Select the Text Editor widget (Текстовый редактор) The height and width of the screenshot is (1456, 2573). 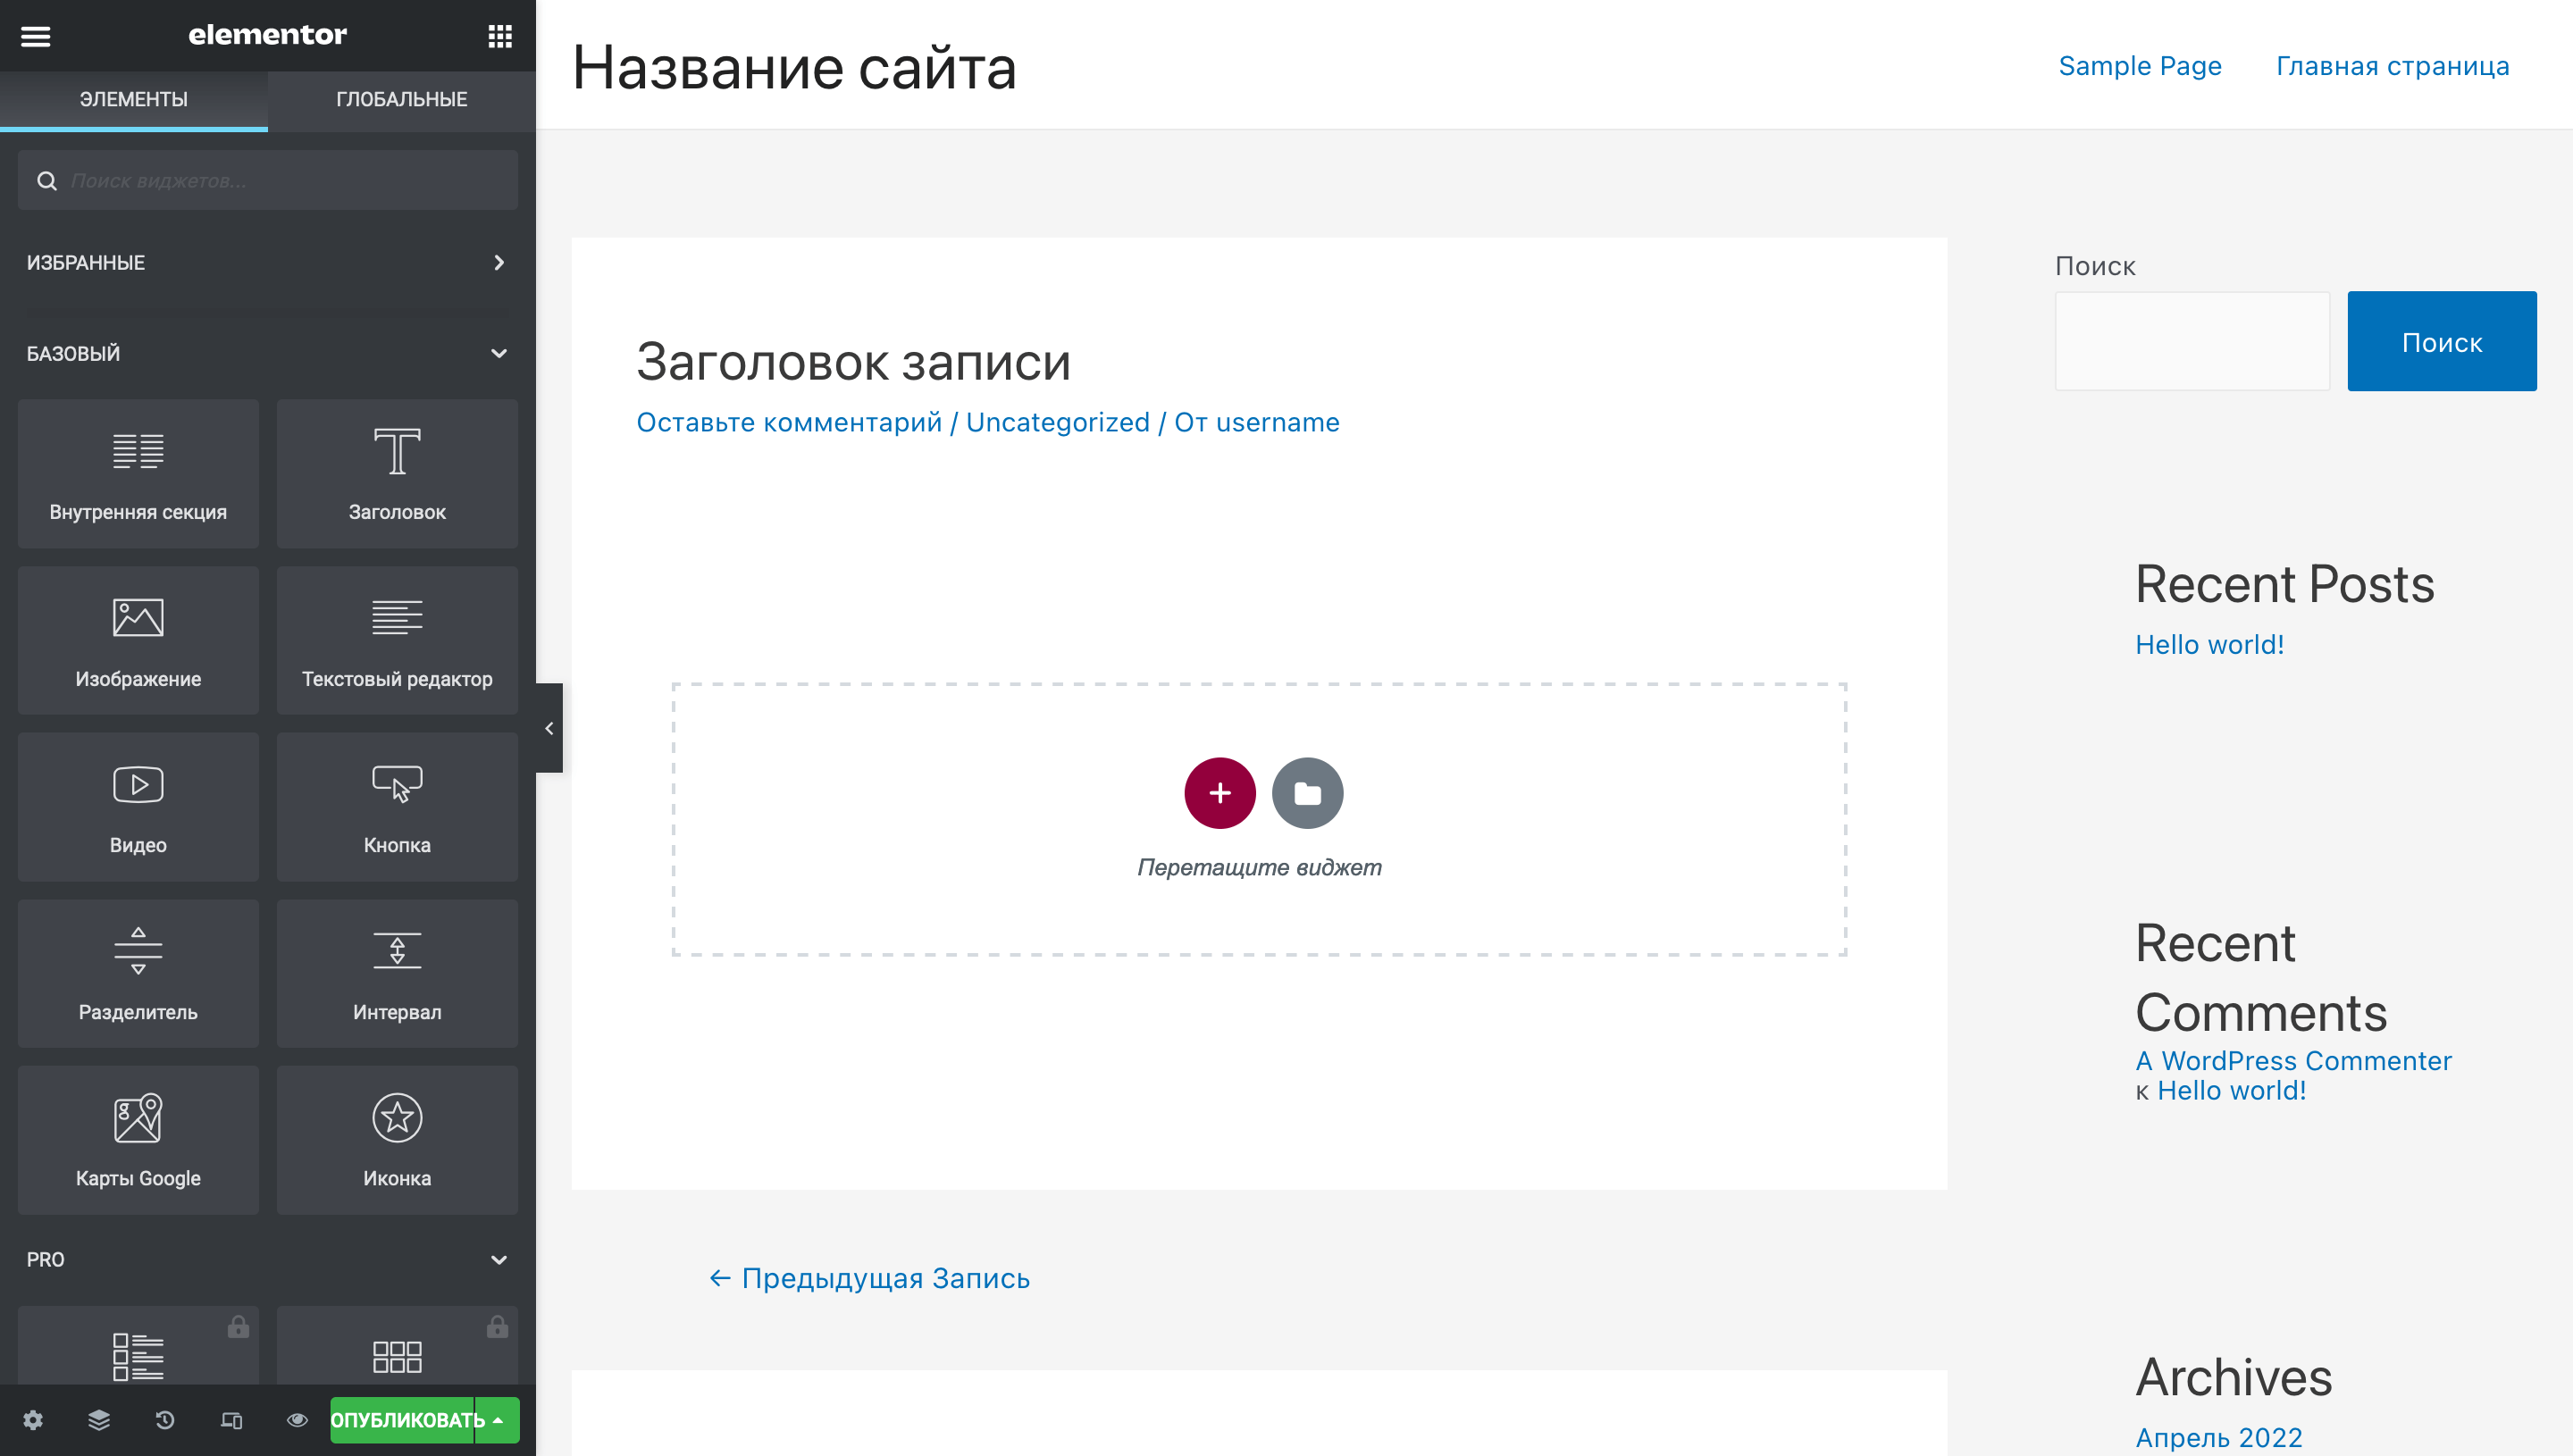(397, 640)
